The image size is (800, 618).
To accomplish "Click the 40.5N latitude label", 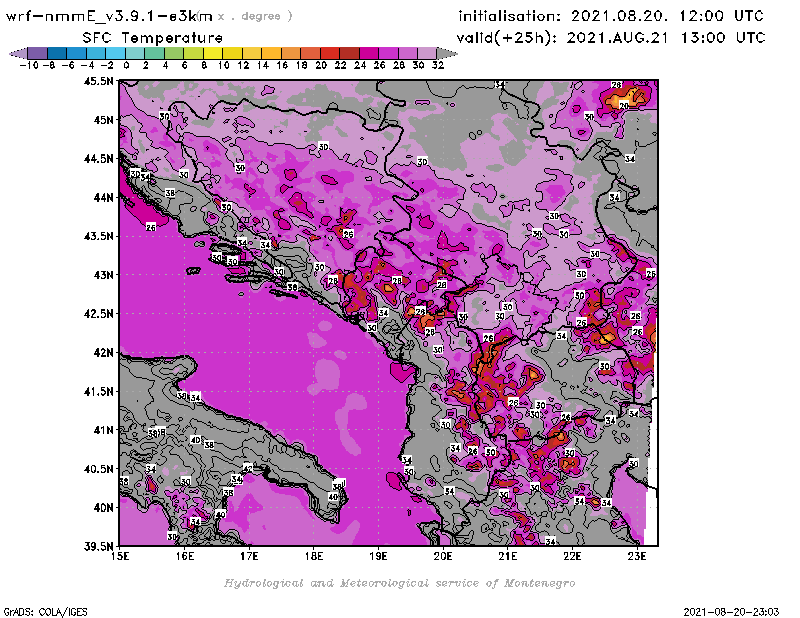I will pos(99,469).
